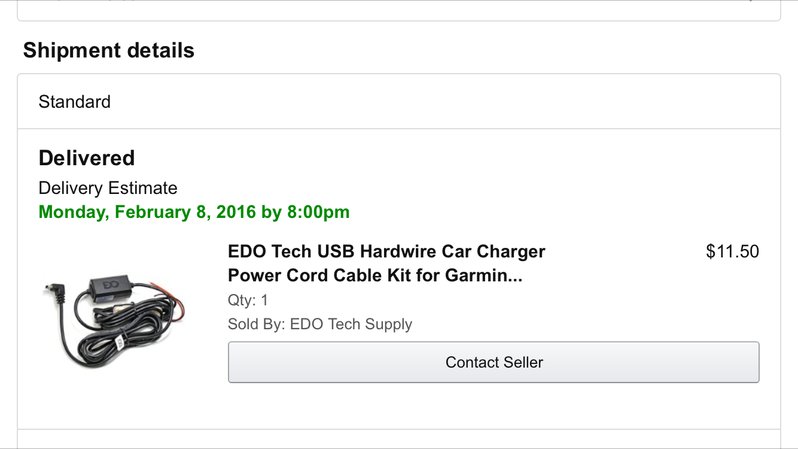The width and height of the screenshot is (798, 449).
Task: Select the Standard shipping method row
Action: (399, 102)
